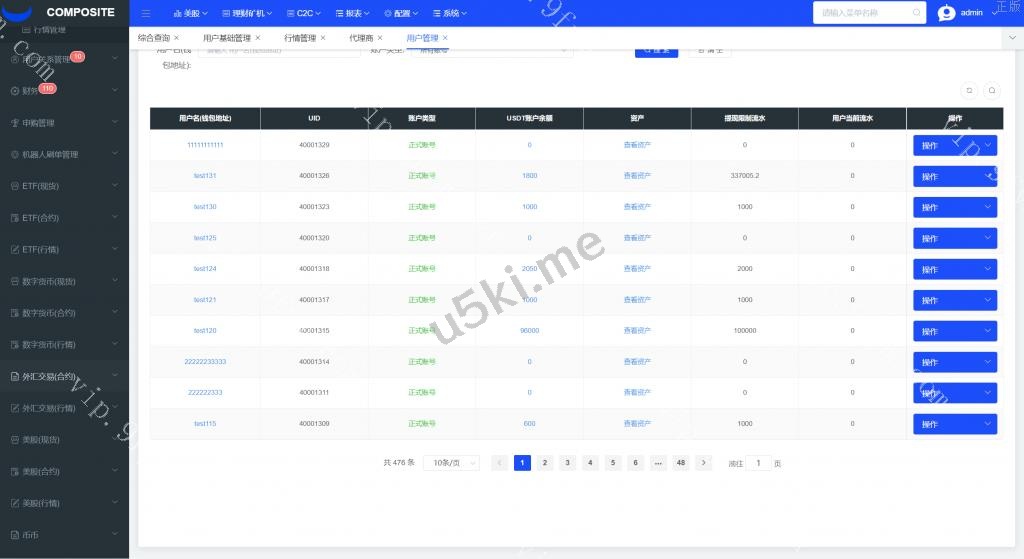Go to next page using right arrow
The image size is (1024, 559).
click(704, 463)
